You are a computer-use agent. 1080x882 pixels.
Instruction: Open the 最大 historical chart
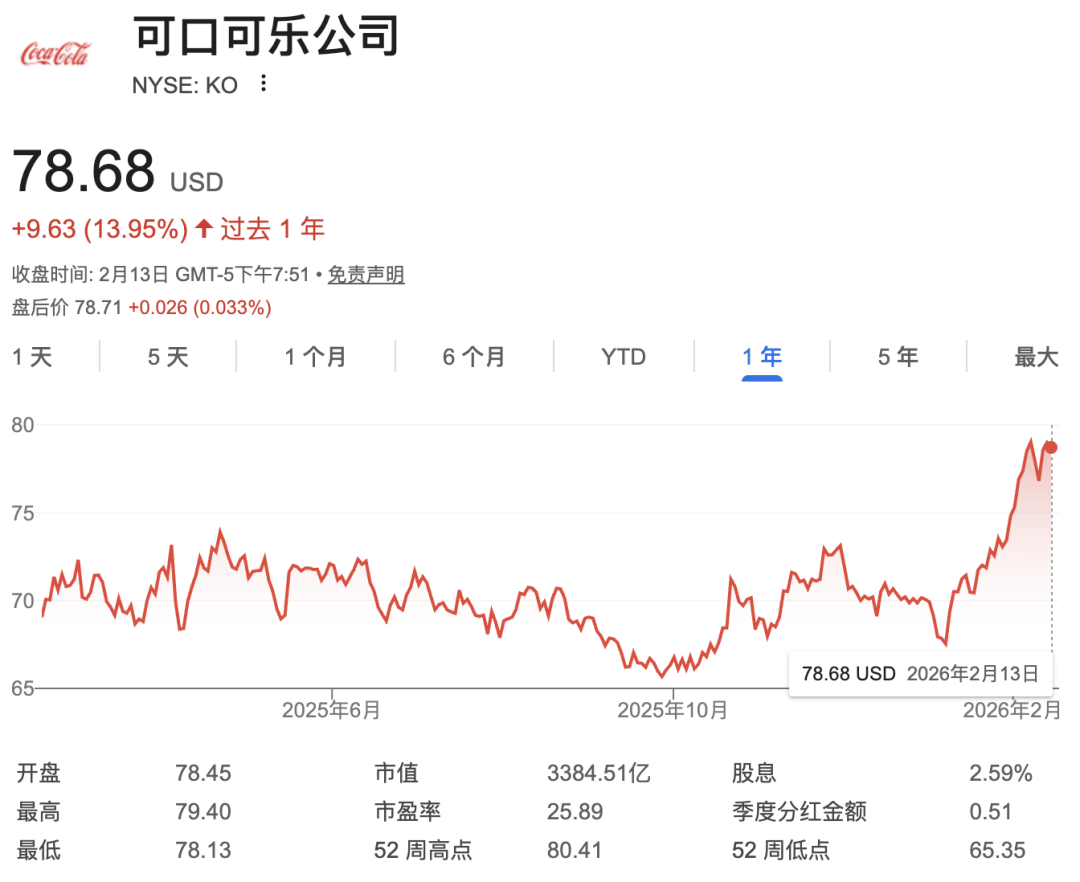[1036, 356]
